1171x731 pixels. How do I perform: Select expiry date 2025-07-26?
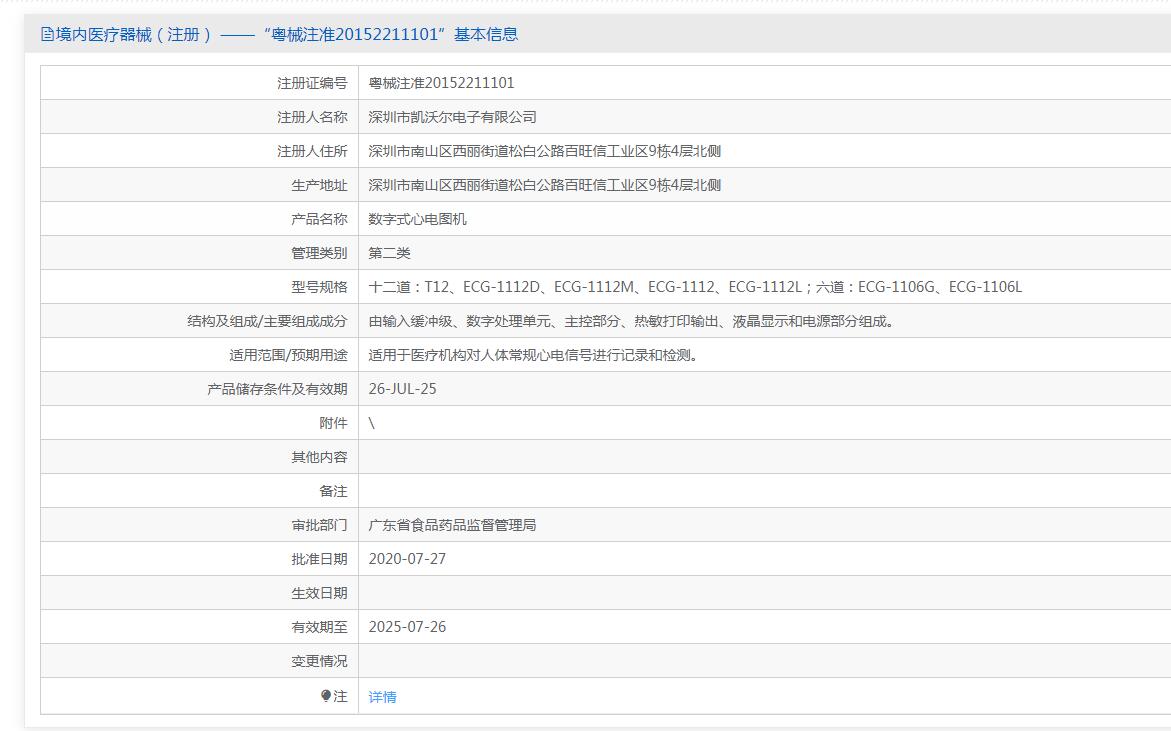tap(407, 626)
